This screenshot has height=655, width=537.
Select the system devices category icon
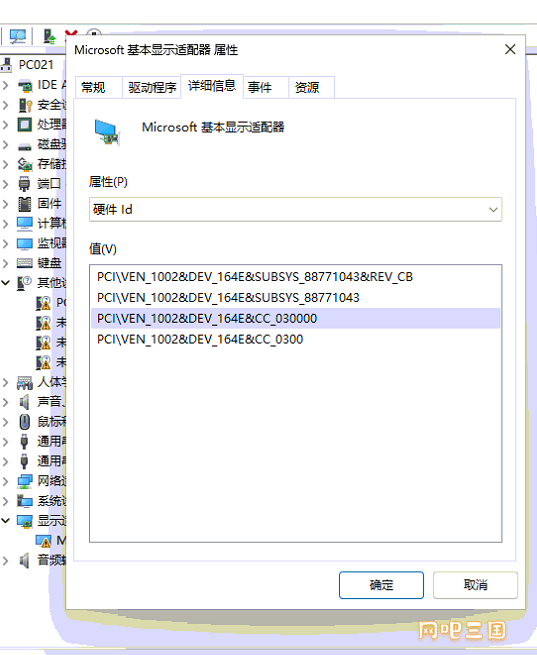click(x=25, y=500)
